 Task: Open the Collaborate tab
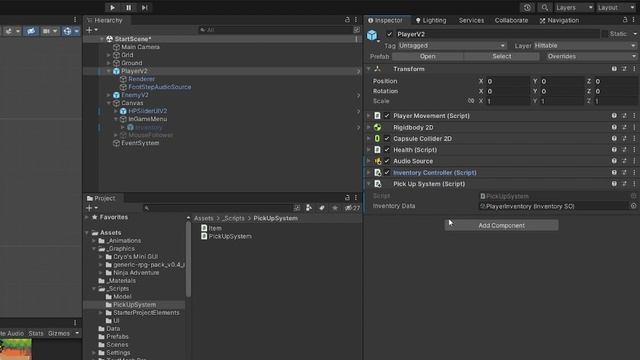point(511,20)
